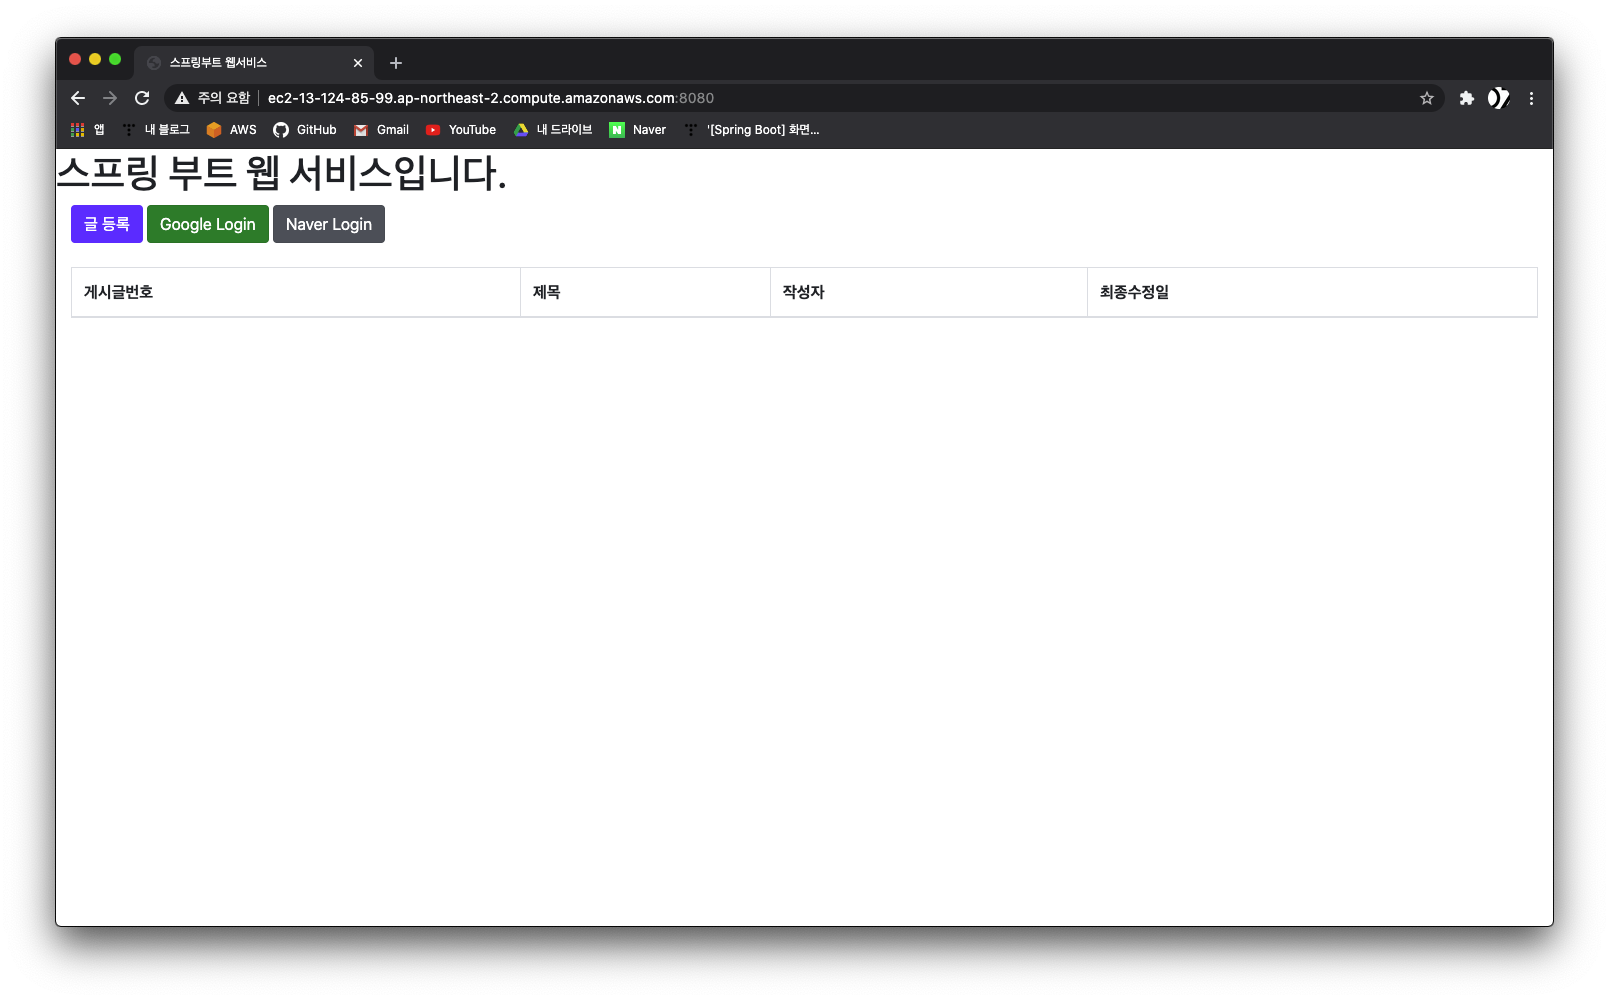Reload the current page

[142, 98]
